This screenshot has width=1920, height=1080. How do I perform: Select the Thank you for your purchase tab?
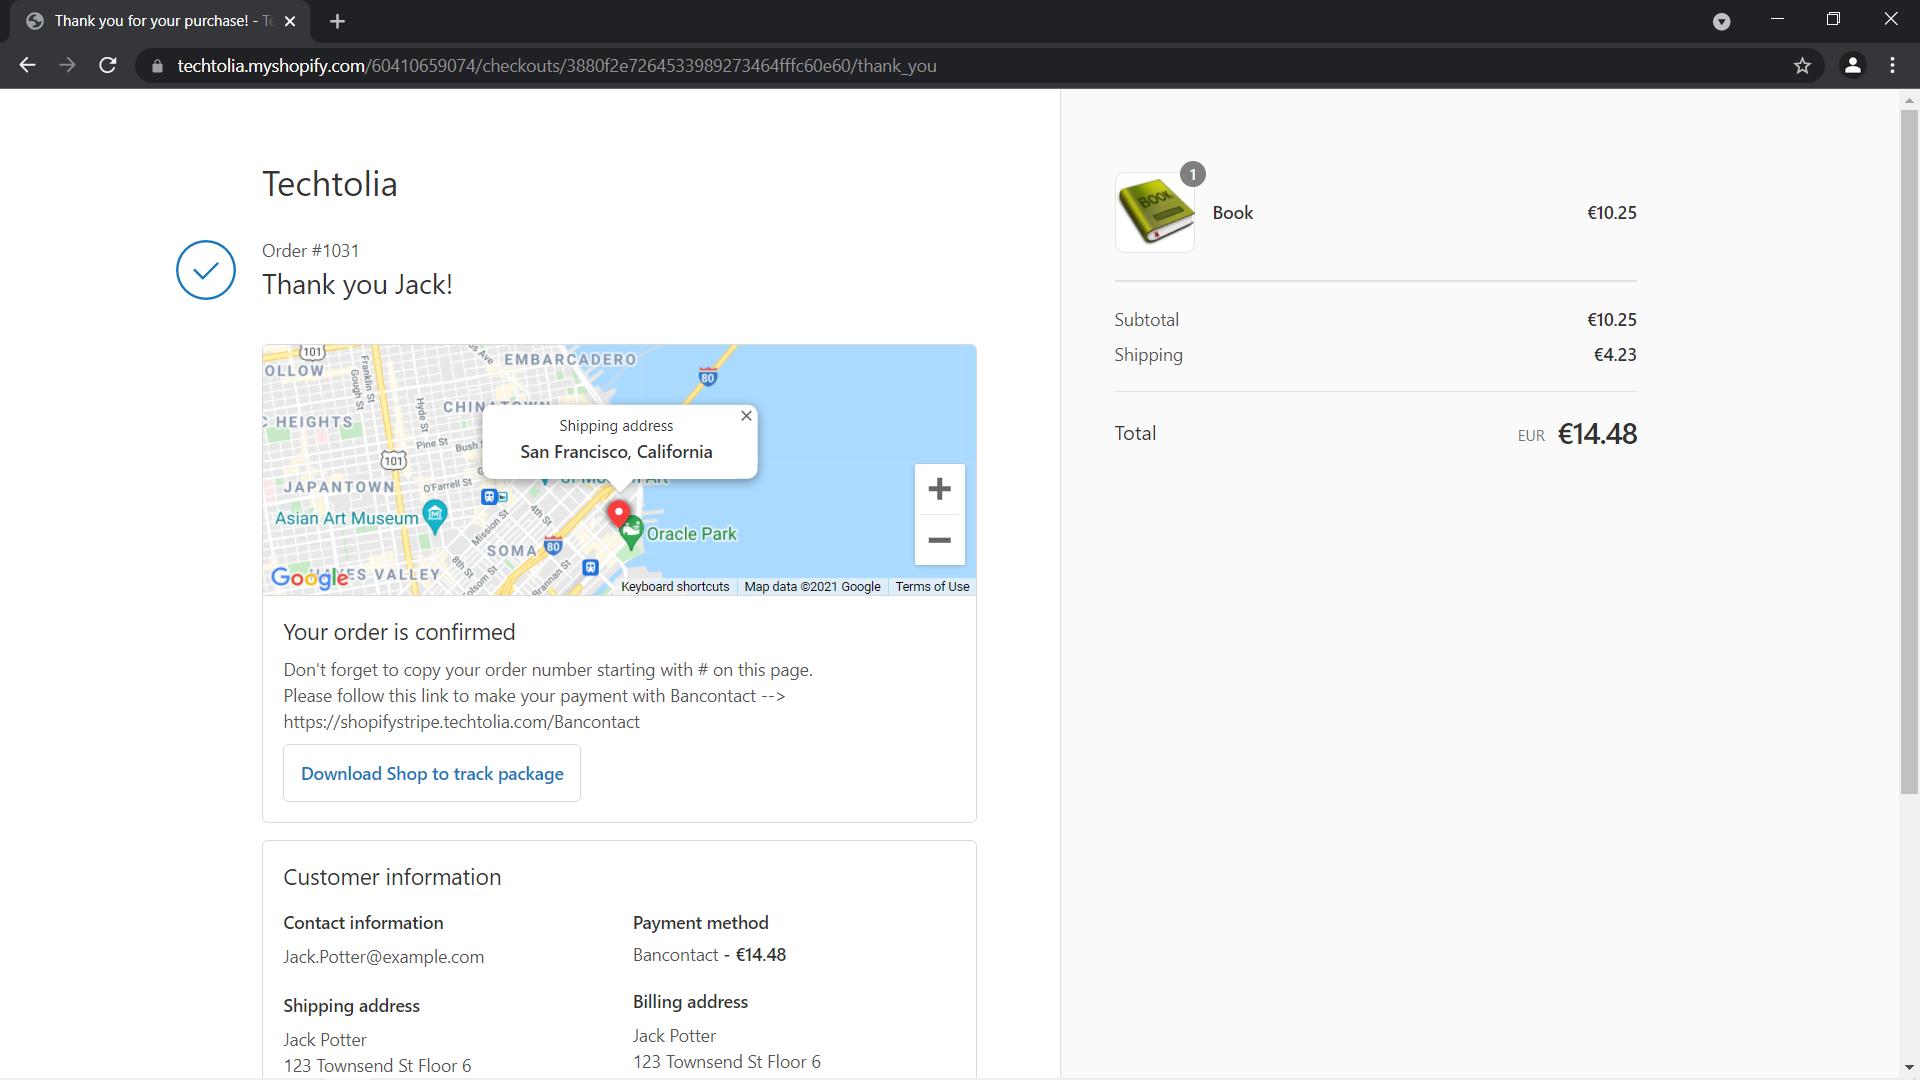point(160,21)
